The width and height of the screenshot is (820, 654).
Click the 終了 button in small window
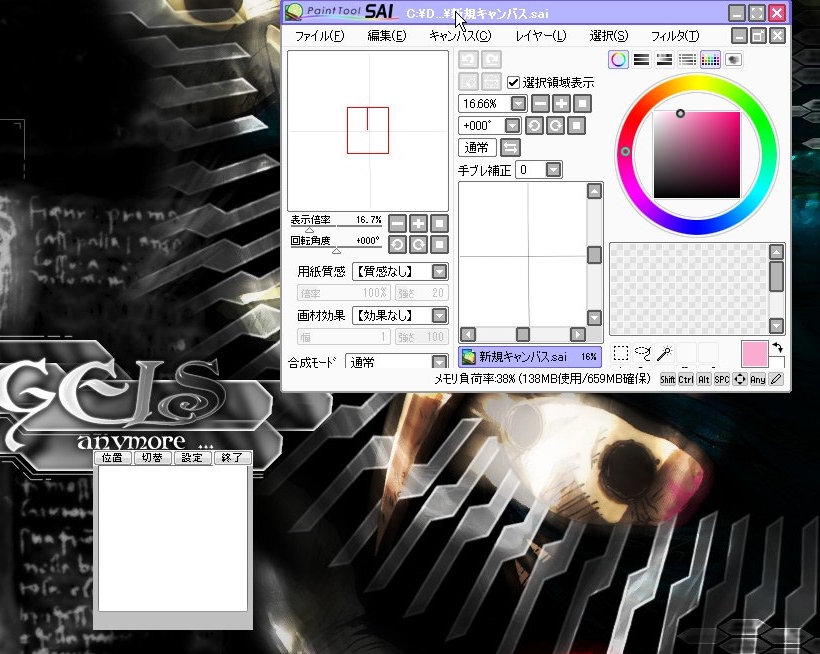tap(232, 458)
